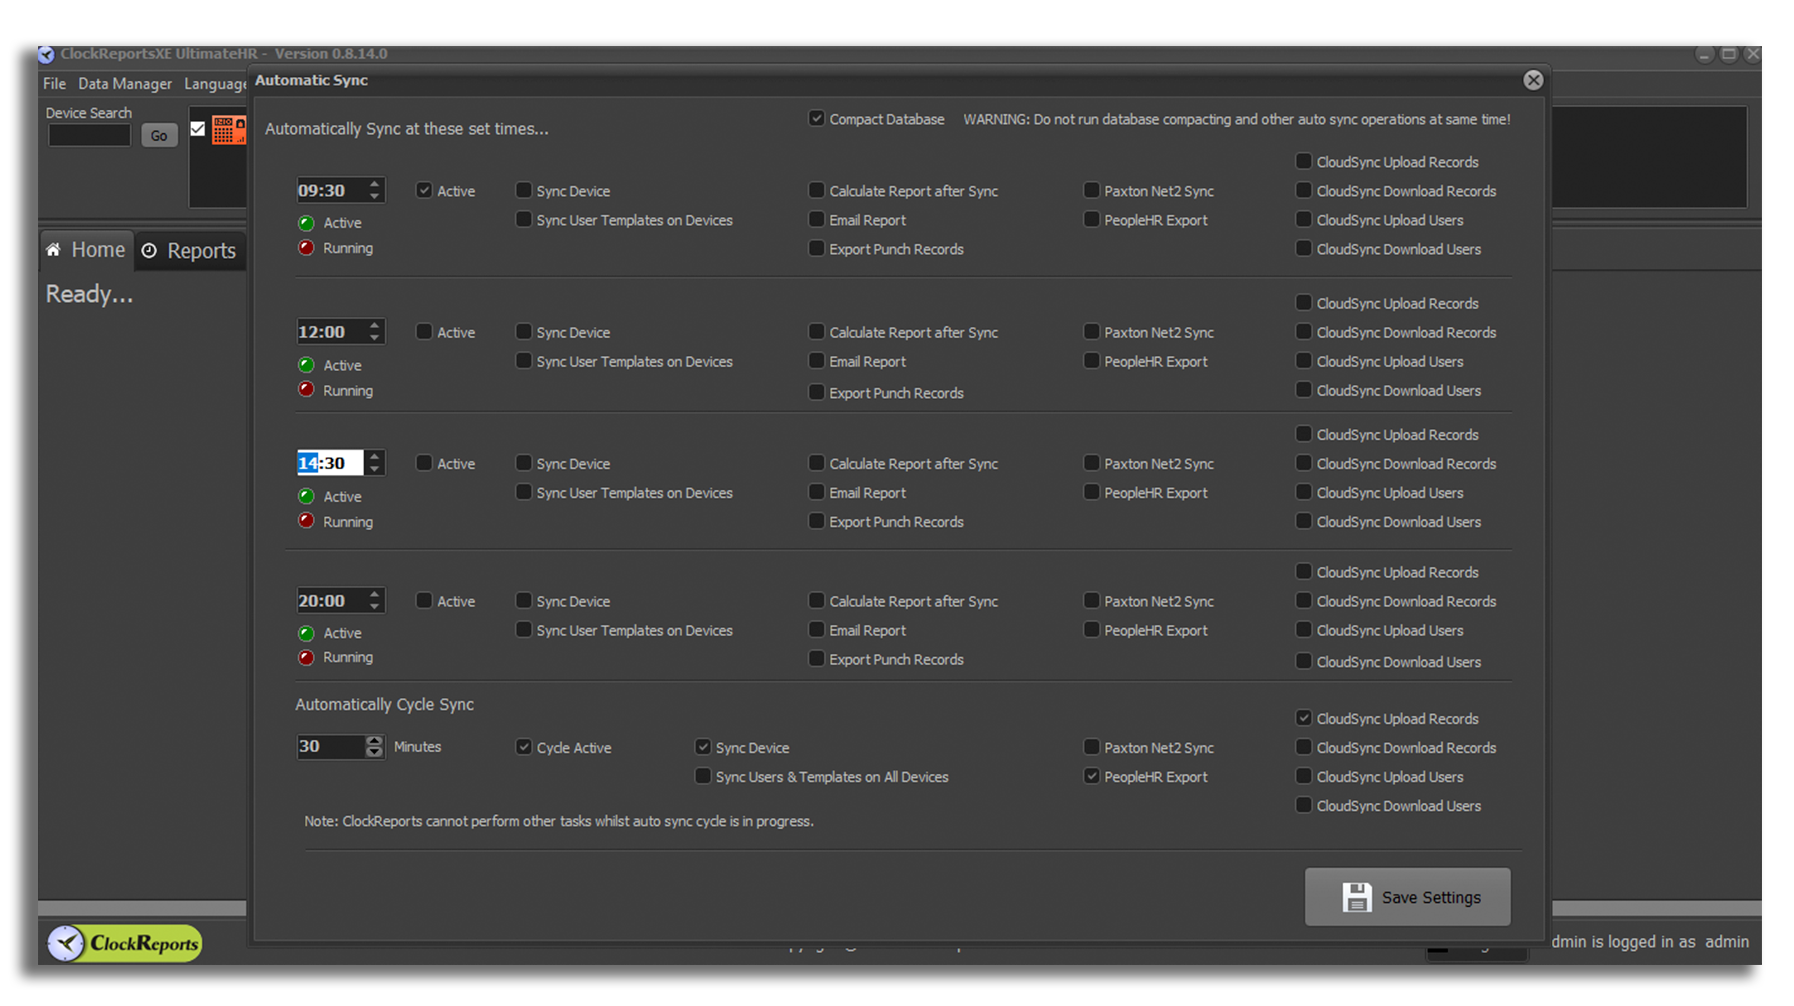Click the Save Settings button
Viewport: 1794px width, 1006px height.
pos(1407,897)
